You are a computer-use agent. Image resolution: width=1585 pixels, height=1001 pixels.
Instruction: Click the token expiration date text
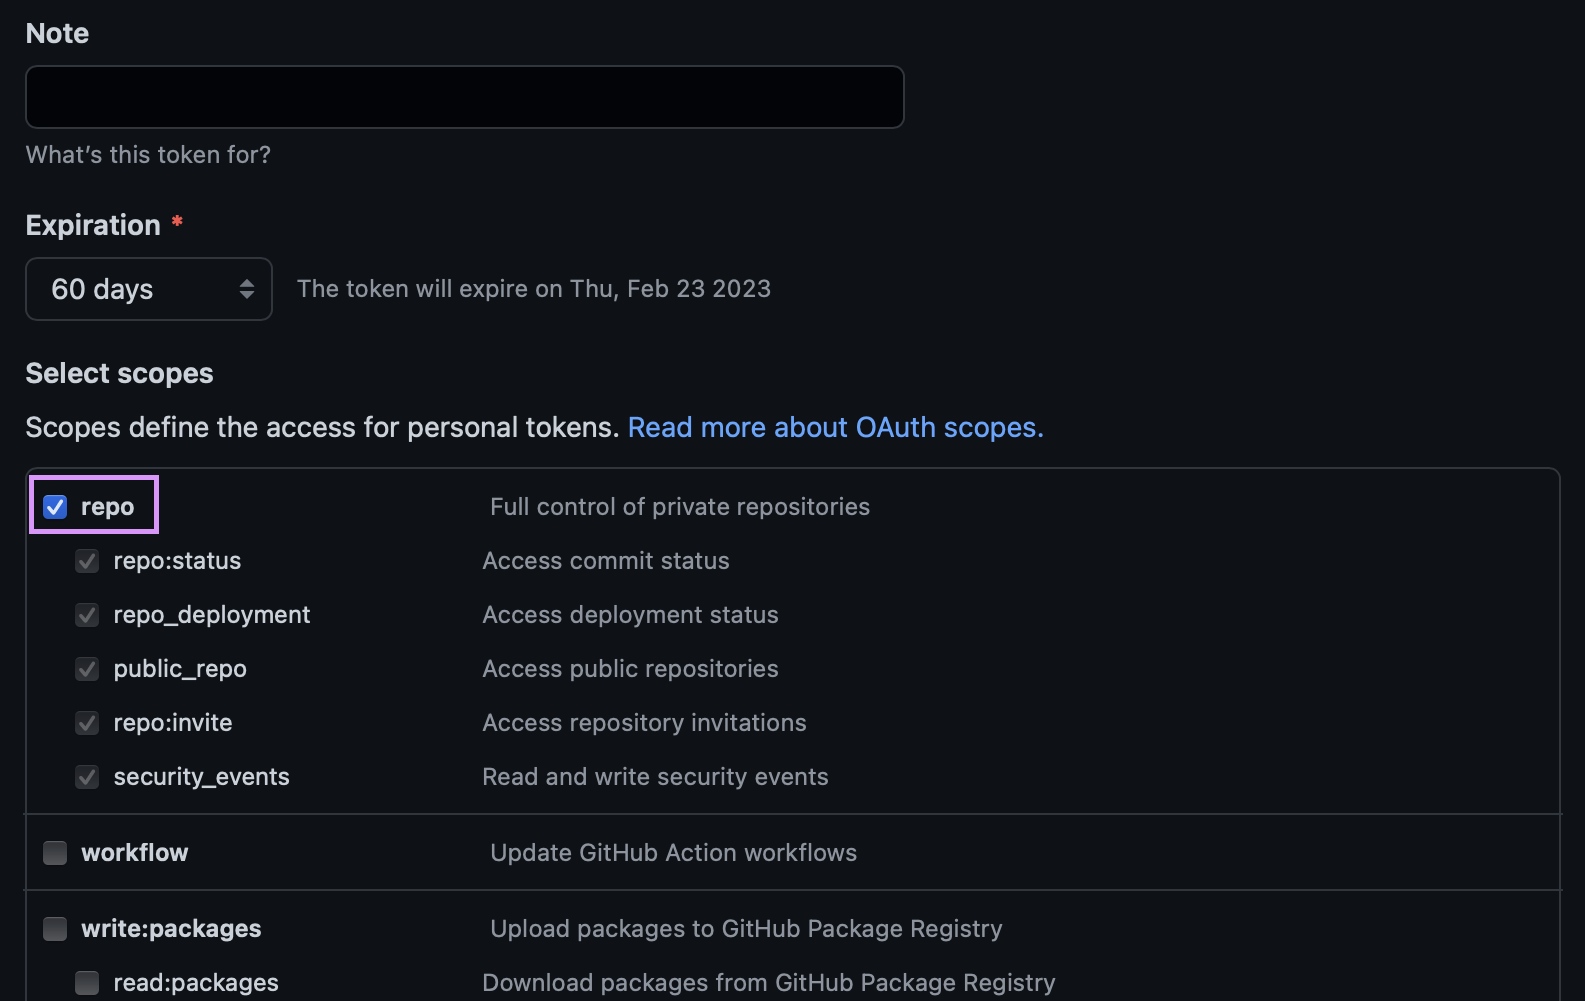tap(533, 288)
